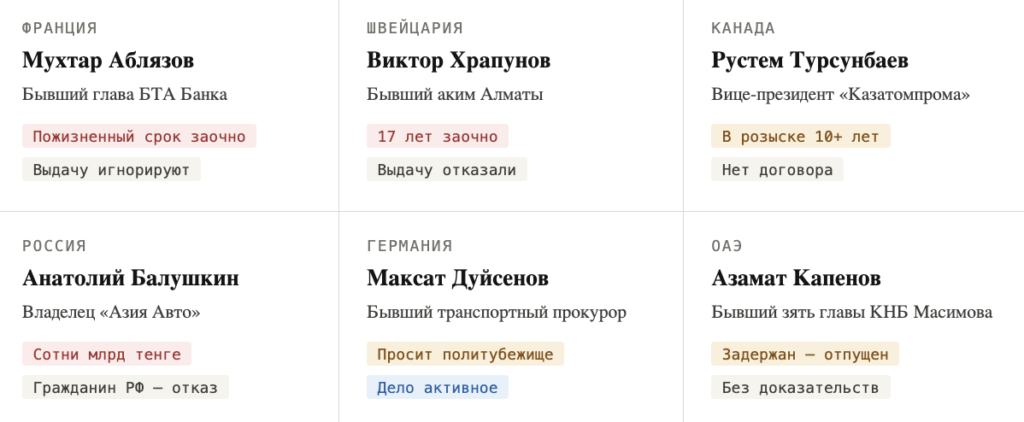
Task: Open the Максат Дуйсенов name heading
Action: [x=457, y=278]
